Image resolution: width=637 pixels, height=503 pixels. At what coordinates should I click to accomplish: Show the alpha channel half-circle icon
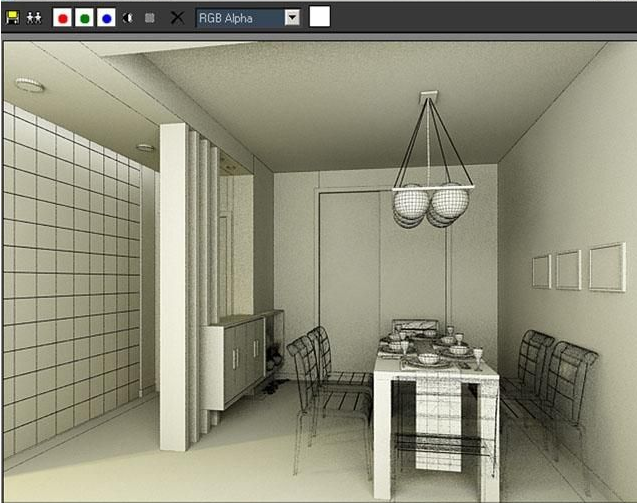pos(128,18)
